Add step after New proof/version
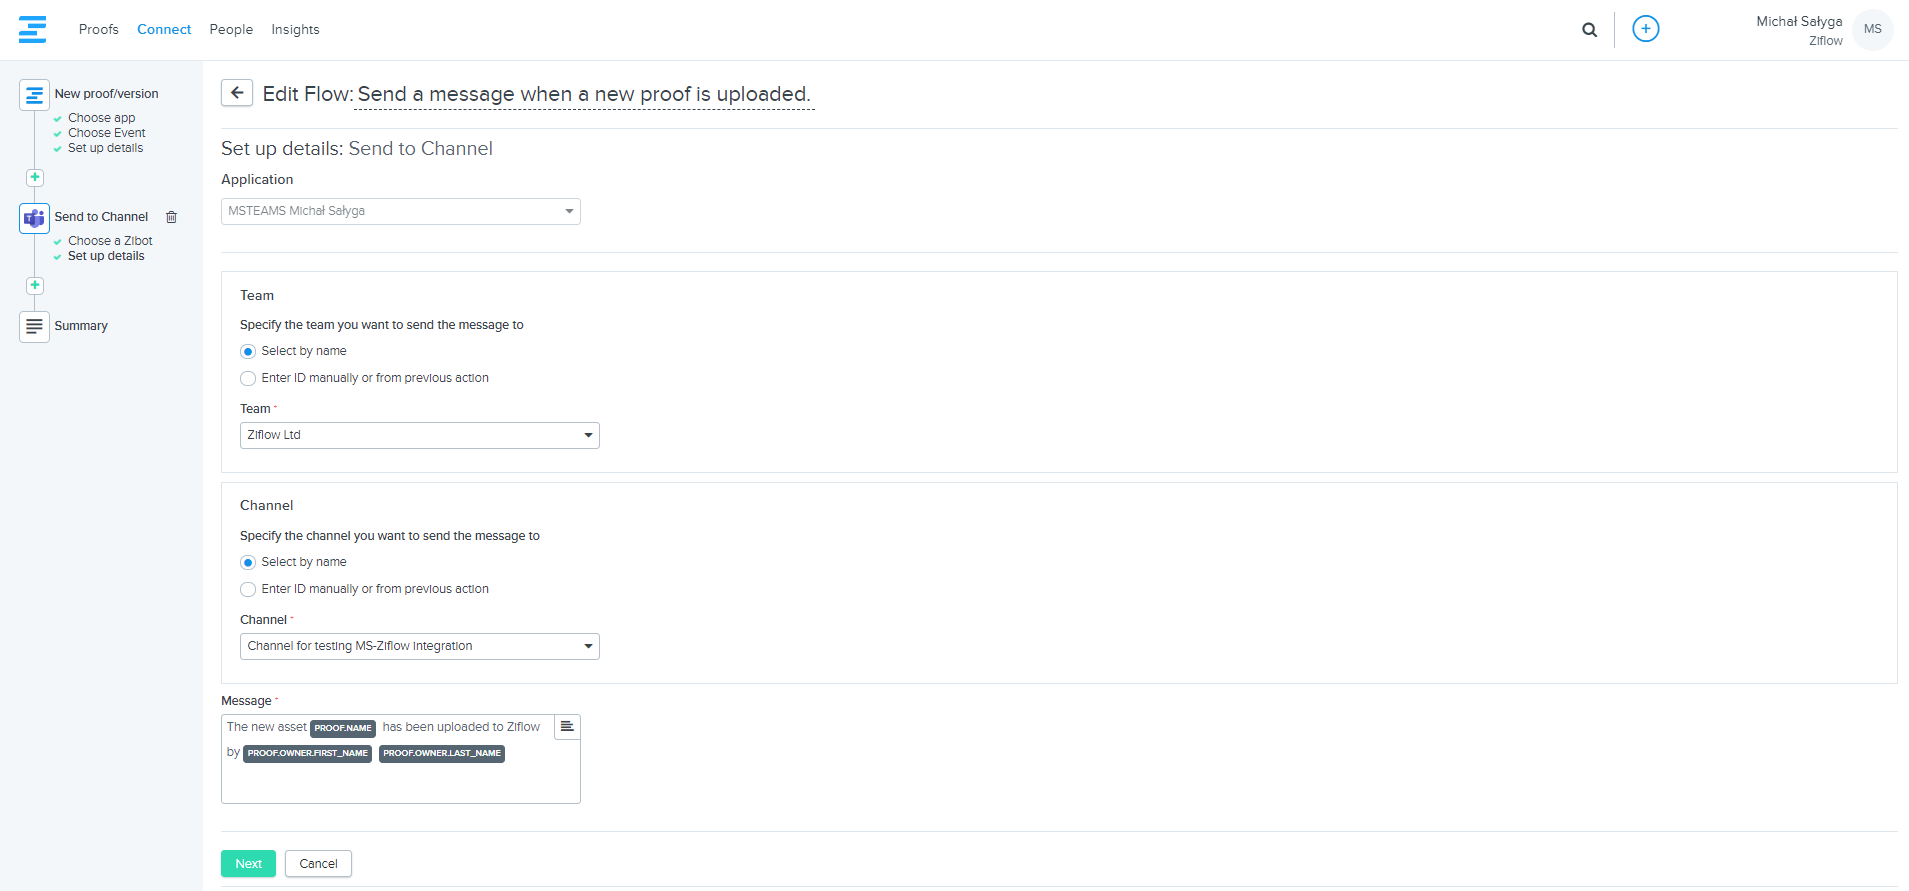 point(35,177)
